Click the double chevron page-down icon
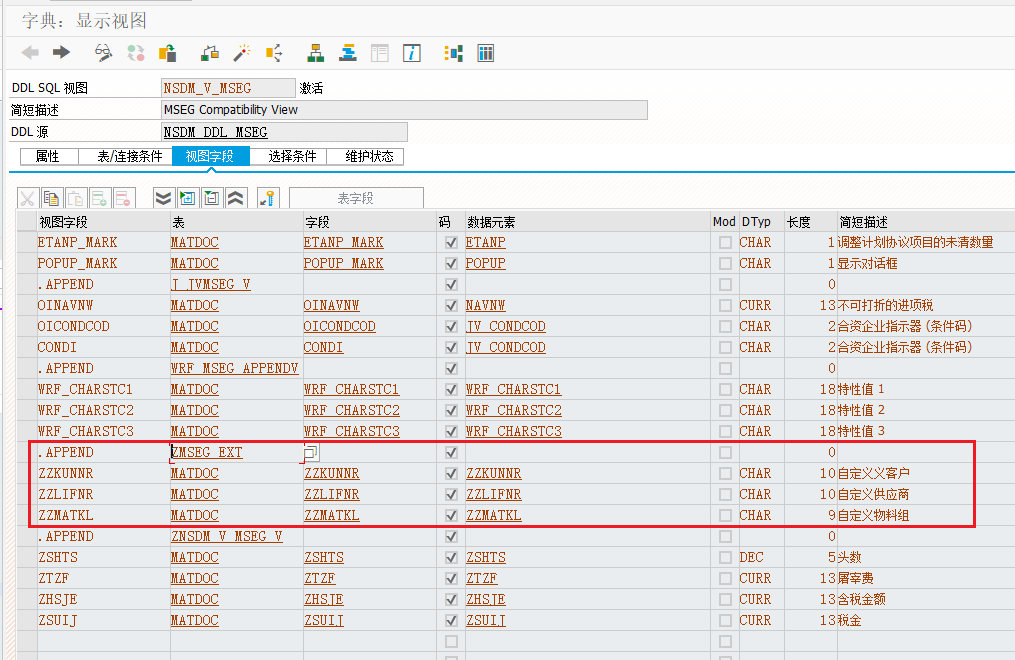Image resolution: width=1015 pixels, height=660 pixels. coord(162,197)
